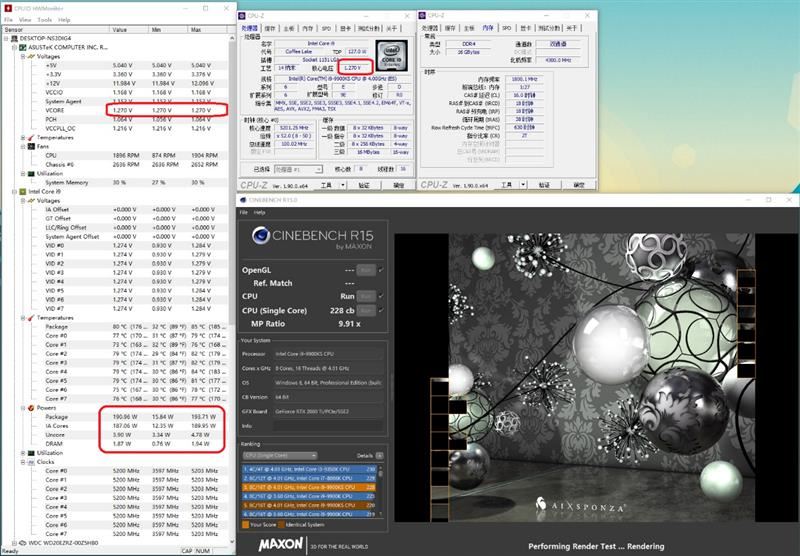Expand the WDC WD20EZRZ drive node
Viewport: 800px width, 556px height.
[x=14, y=543]
